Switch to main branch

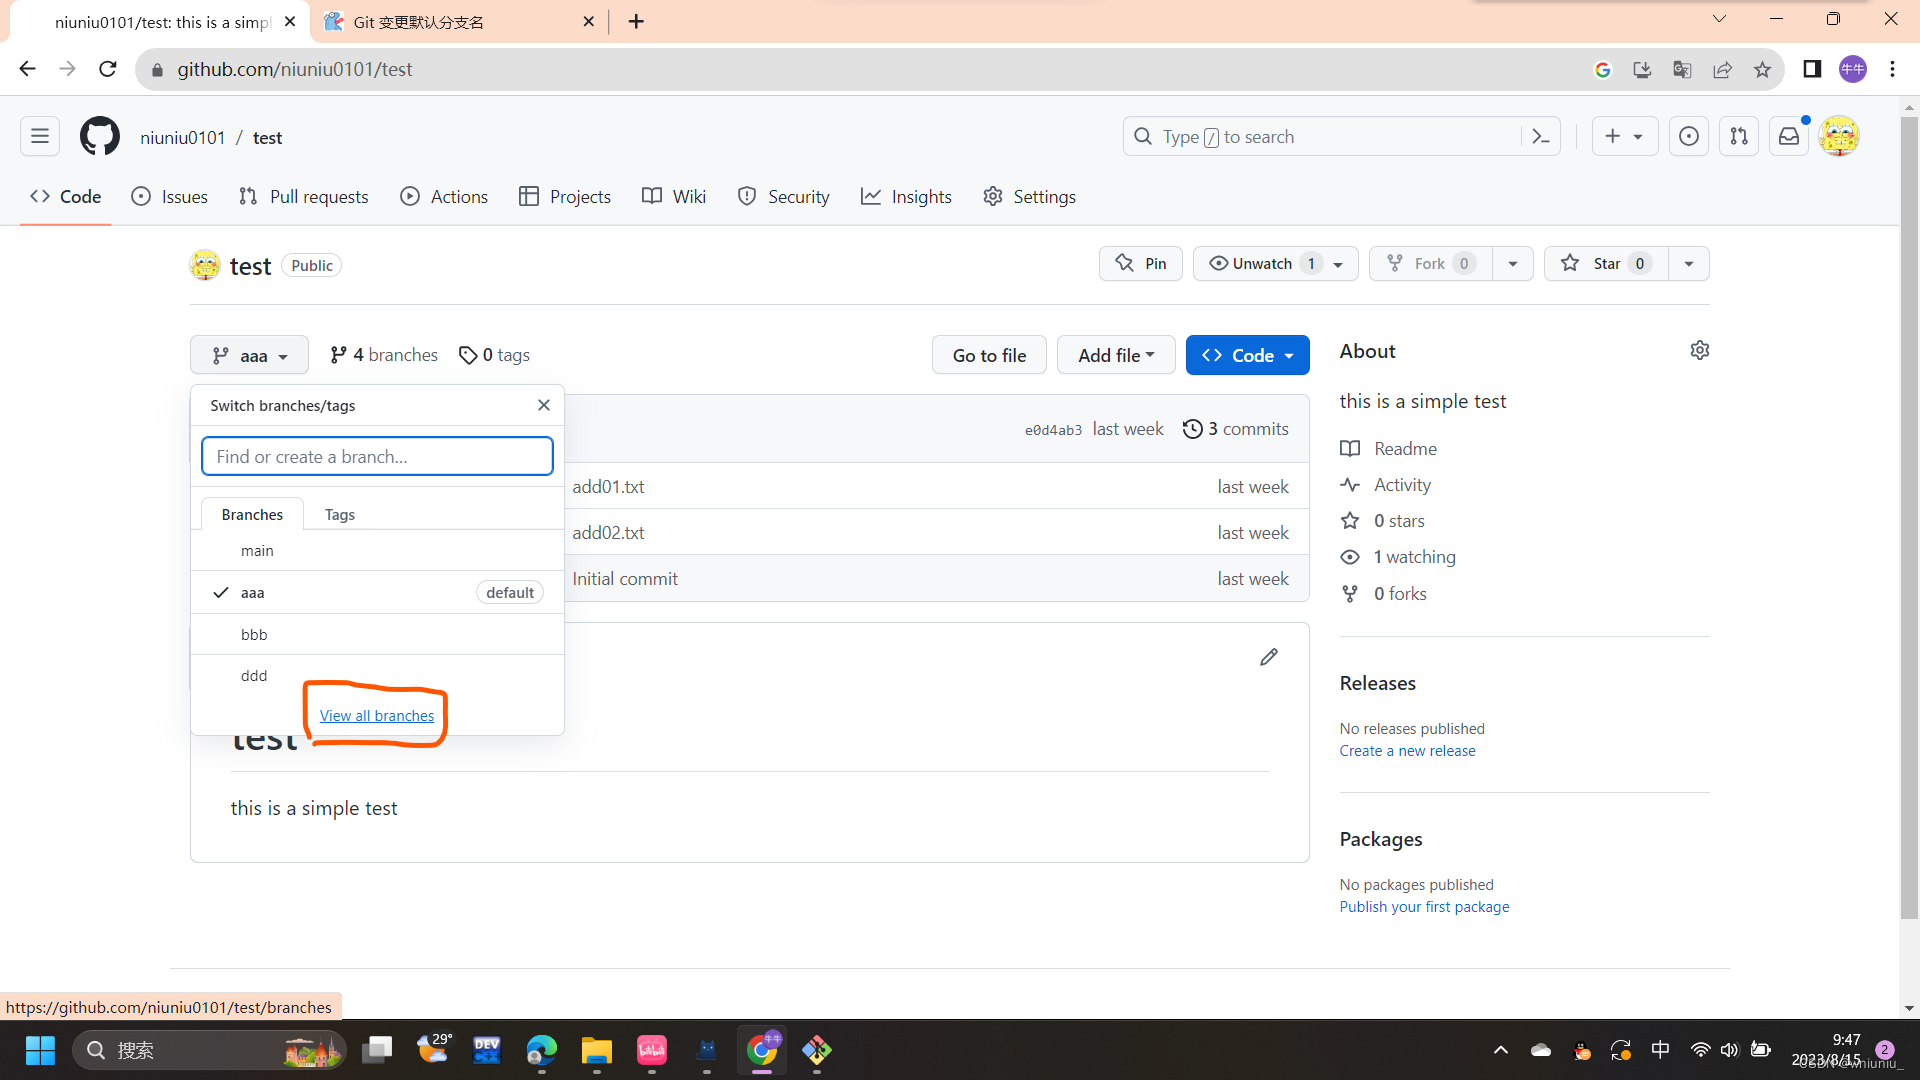pyautogui.click(x=377, y=551)
